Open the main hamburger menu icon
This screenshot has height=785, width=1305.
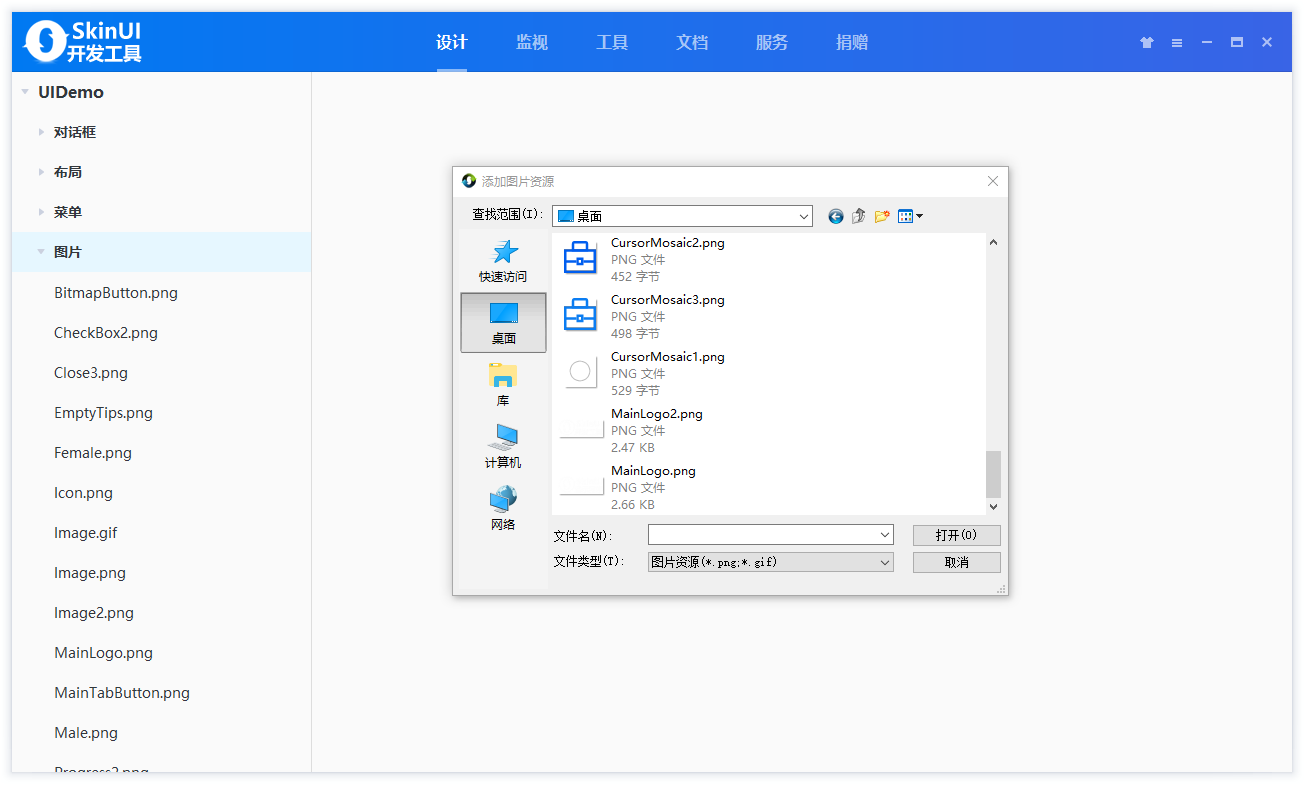tap(1177, 43)
